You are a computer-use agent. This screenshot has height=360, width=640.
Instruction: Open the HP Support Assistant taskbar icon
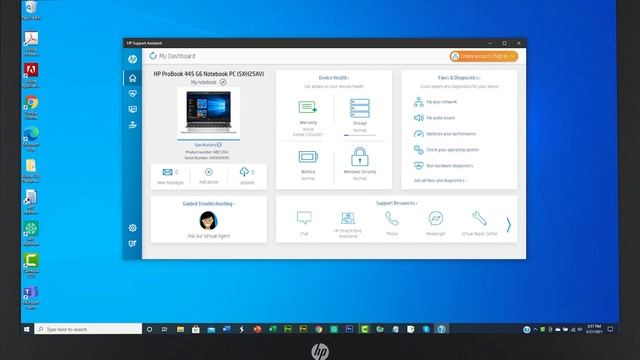[441, 329]
